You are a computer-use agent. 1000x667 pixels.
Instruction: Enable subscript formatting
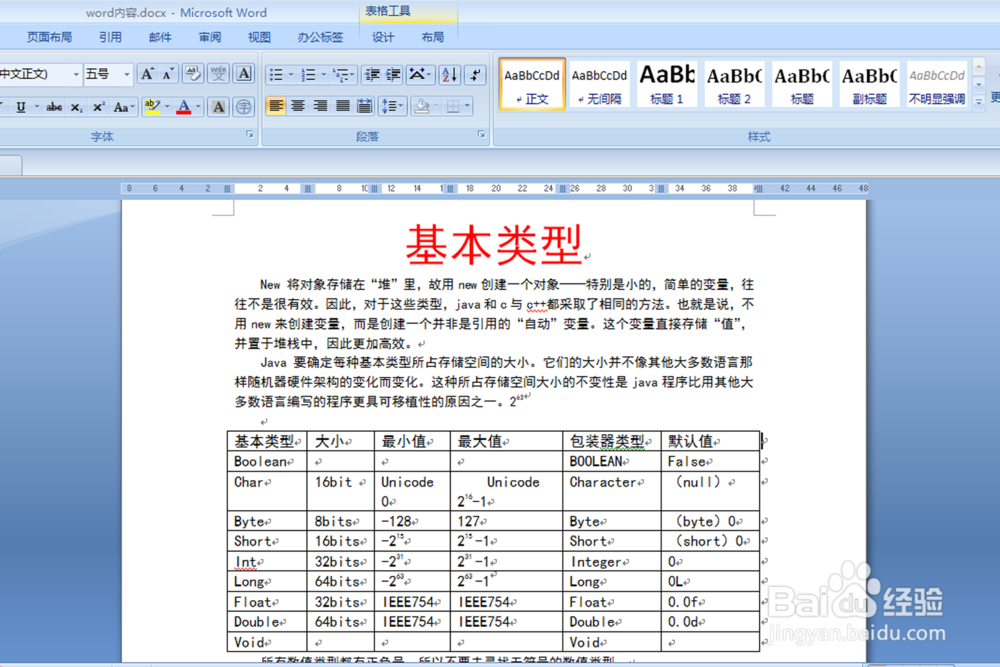76,106
